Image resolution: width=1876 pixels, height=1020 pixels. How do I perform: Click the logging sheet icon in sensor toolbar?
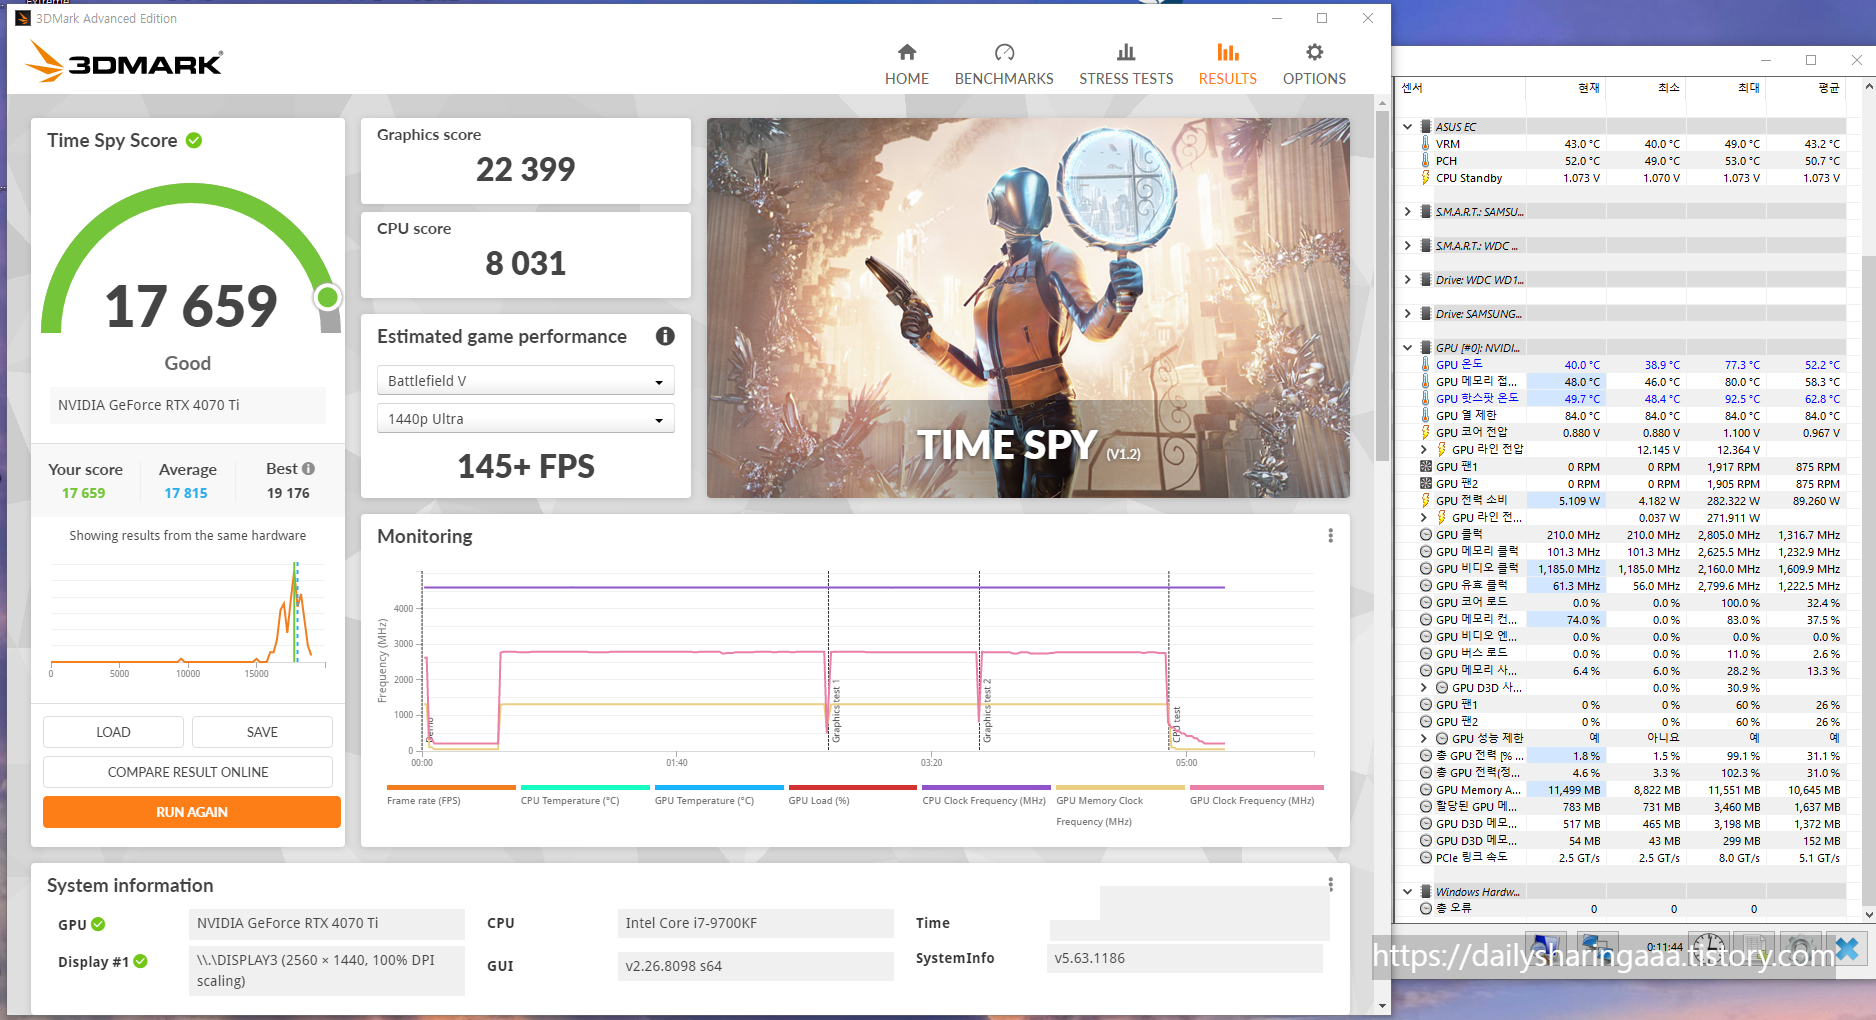[x=1755, y=947]
